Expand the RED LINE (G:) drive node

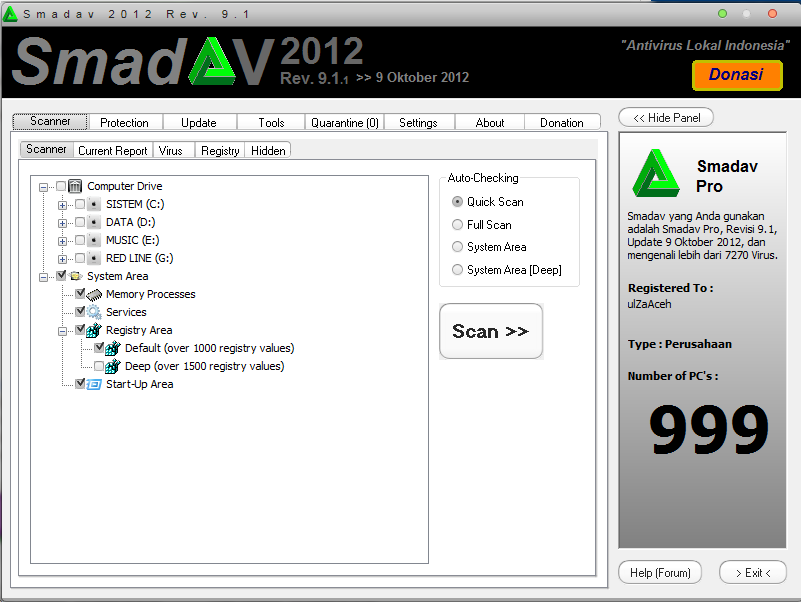coord(62,259)
